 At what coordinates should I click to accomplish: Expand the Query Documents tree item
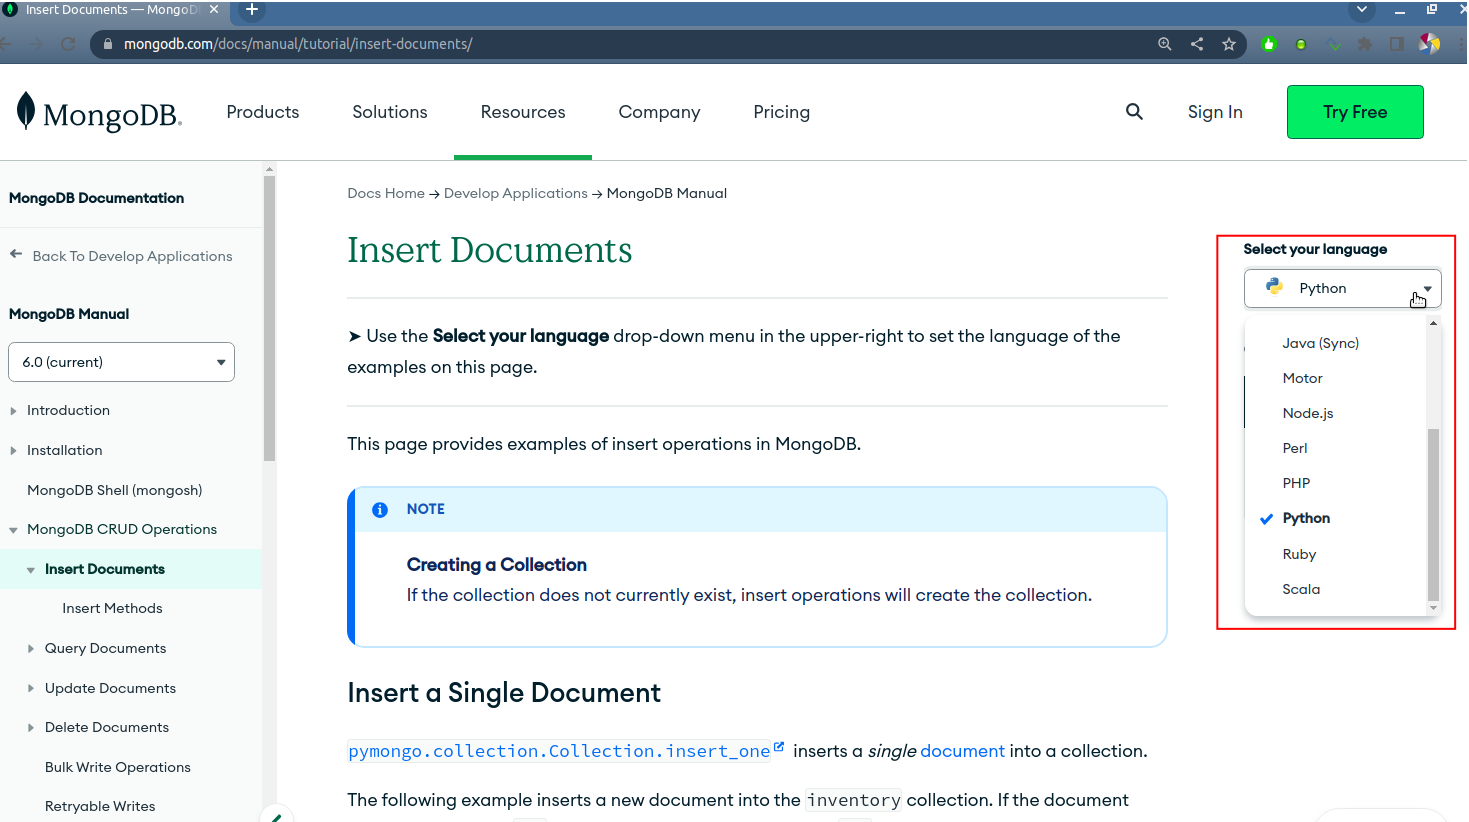(31, 649)
